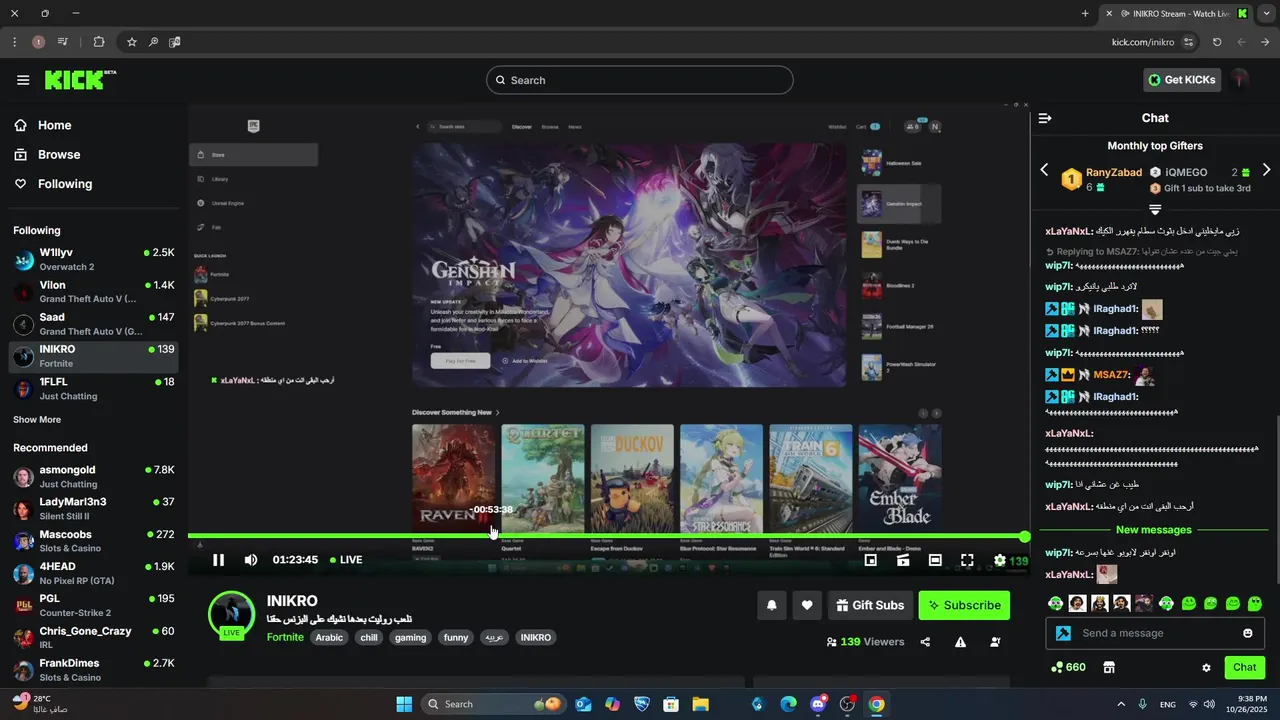
Task: Expand Show More followed channels
Action: coord(37,420)
